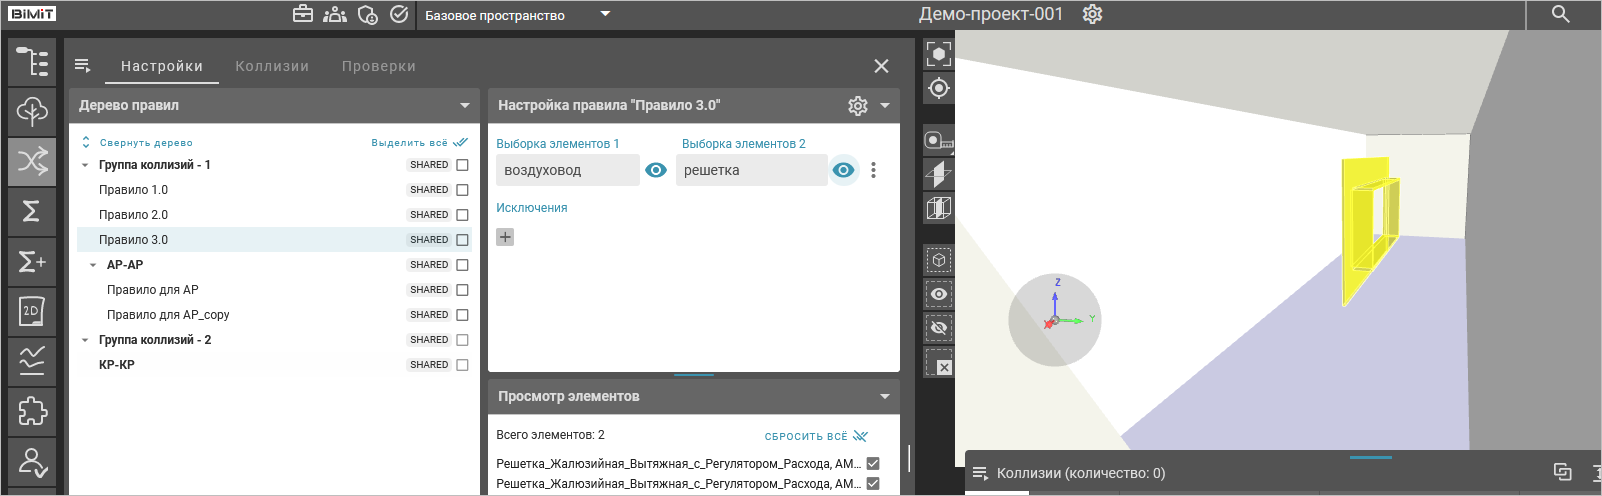Tick the checkbox for Группа коллизий - 2
The width and height of the screenshot is (1602, 496).
(x=462, y=340)
